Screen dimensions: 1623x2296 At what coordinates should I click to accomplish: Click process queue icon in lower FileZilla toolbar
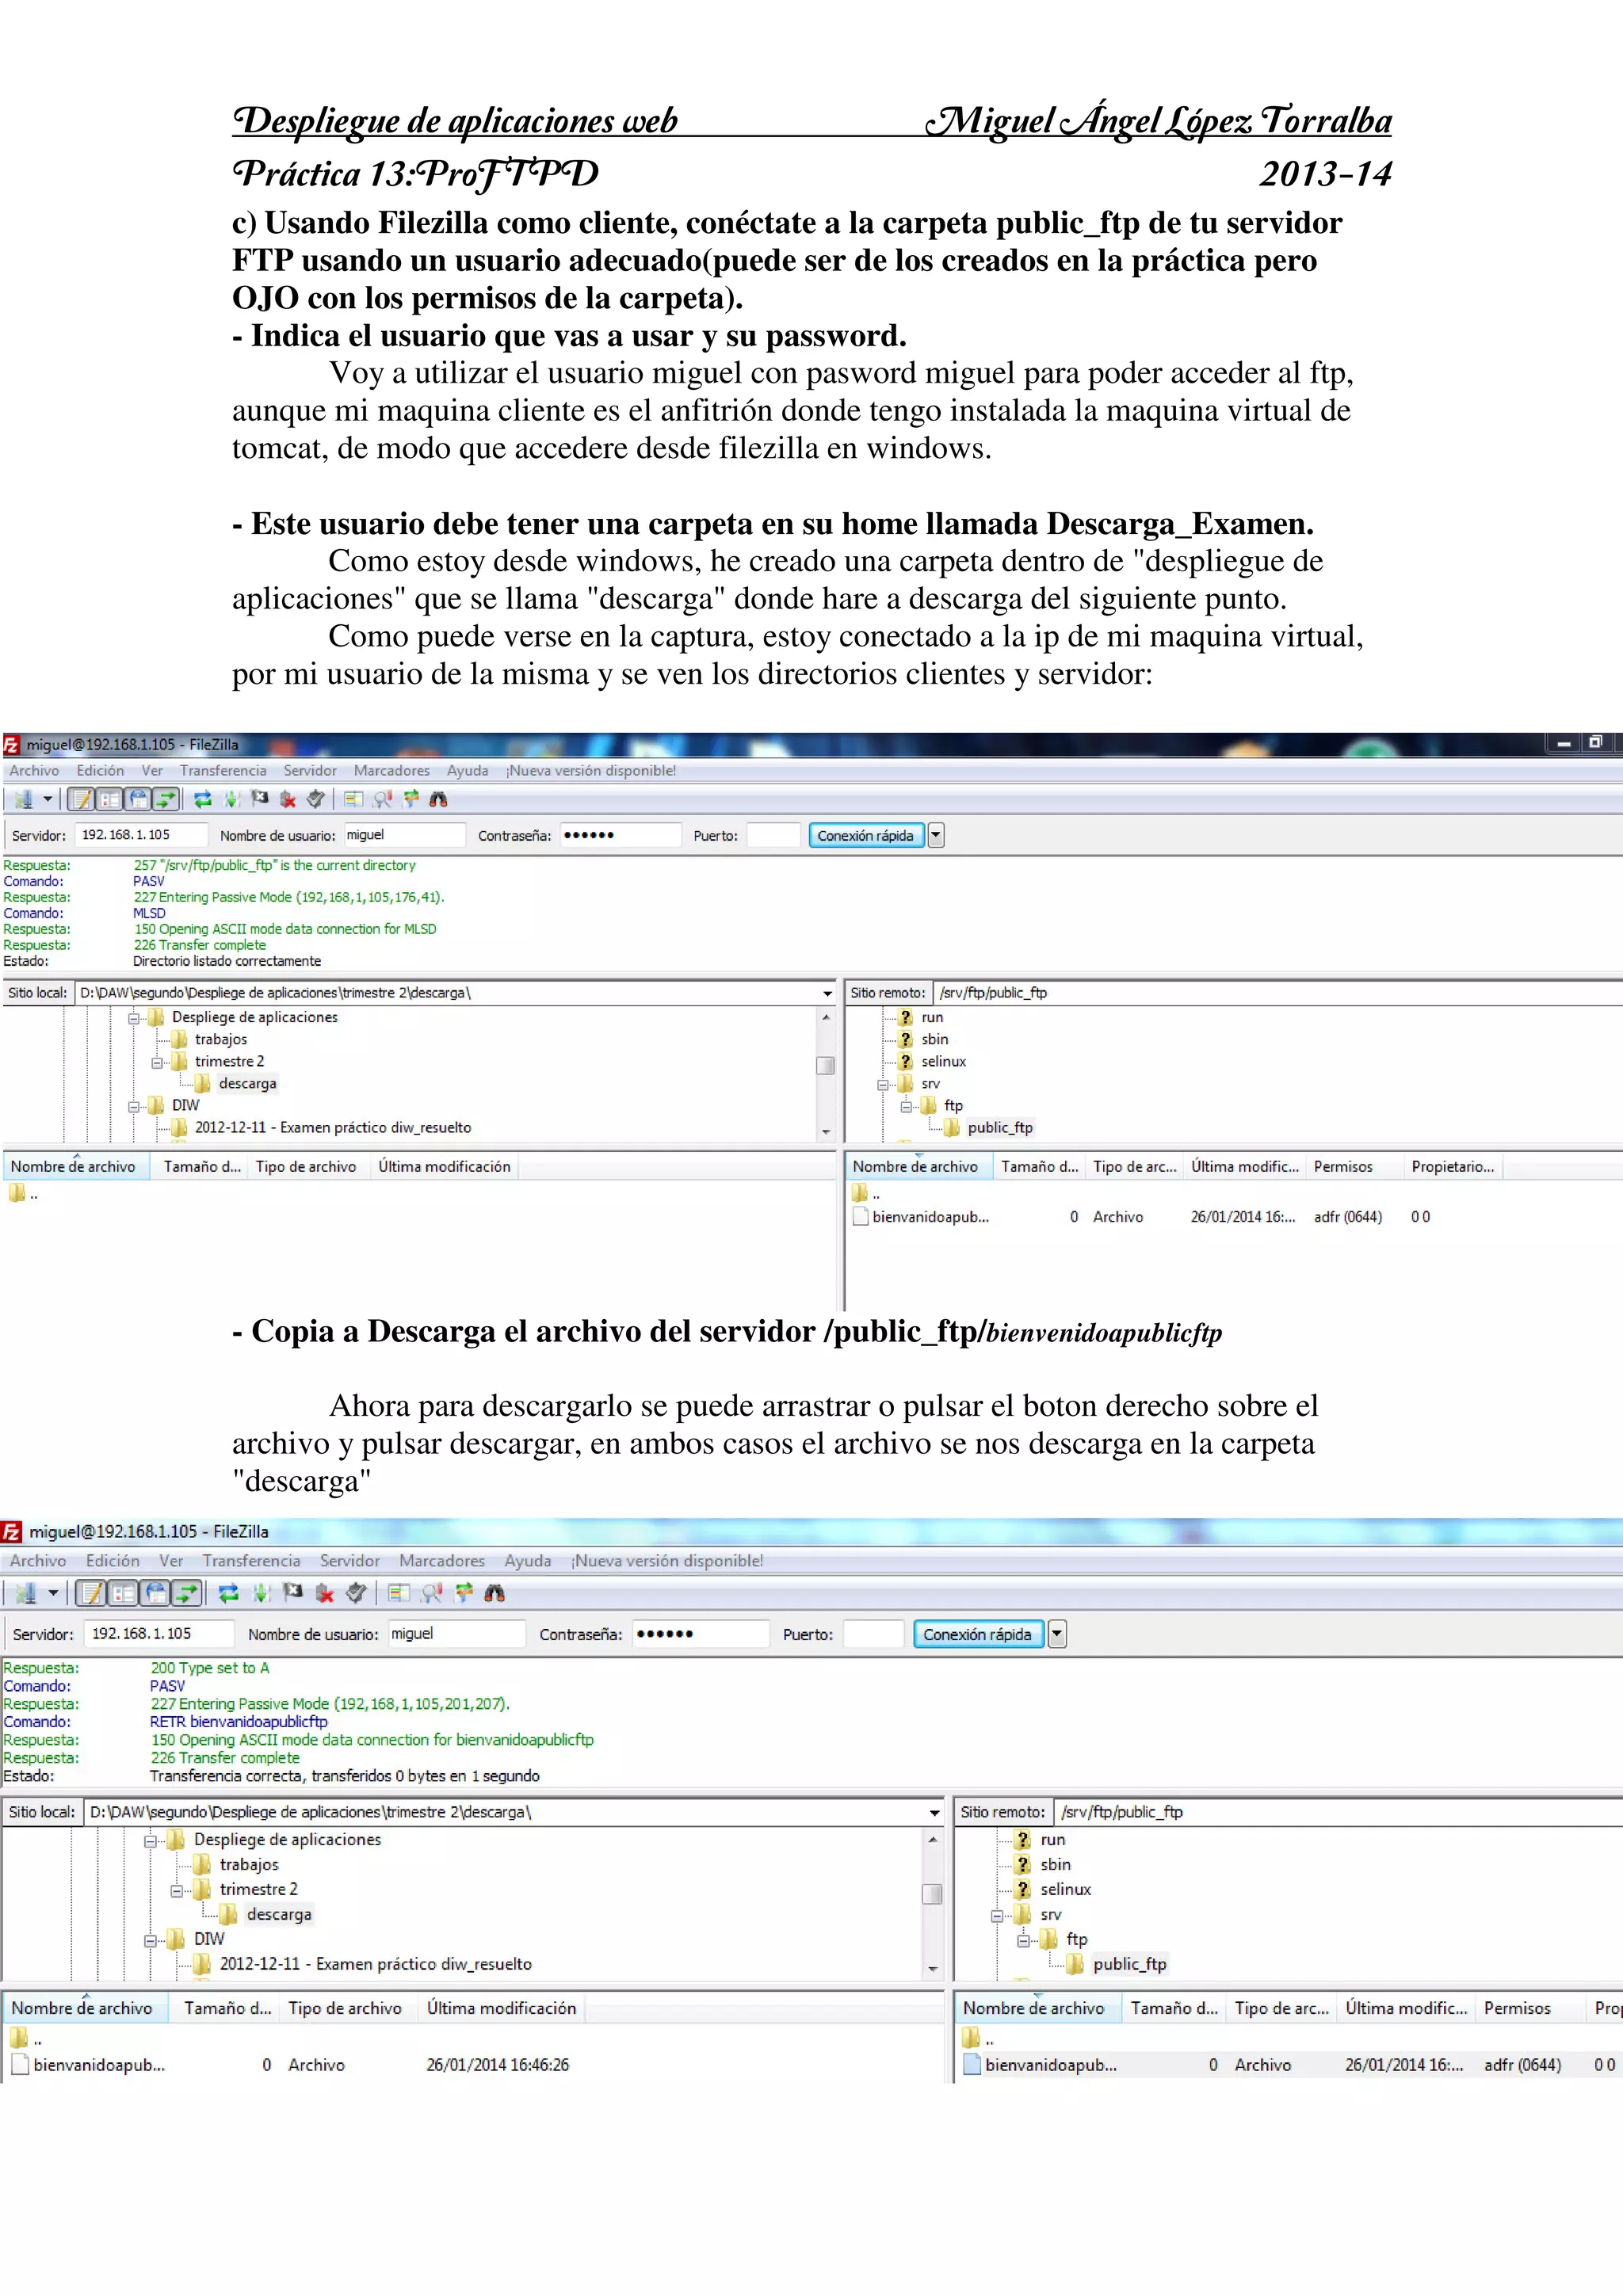261,1593
